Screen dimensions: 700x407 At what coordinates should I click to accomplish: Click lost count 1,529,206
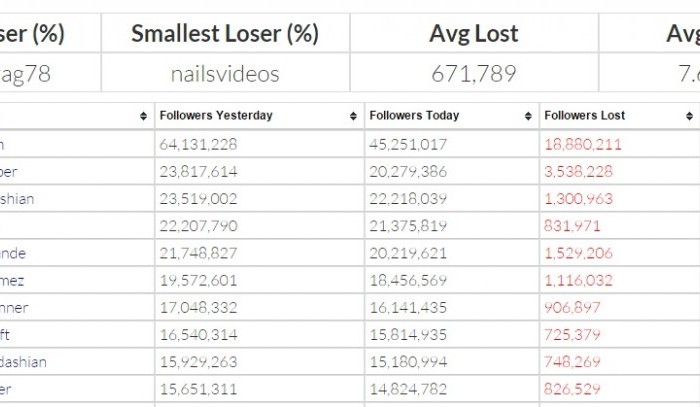click(579, 253)
